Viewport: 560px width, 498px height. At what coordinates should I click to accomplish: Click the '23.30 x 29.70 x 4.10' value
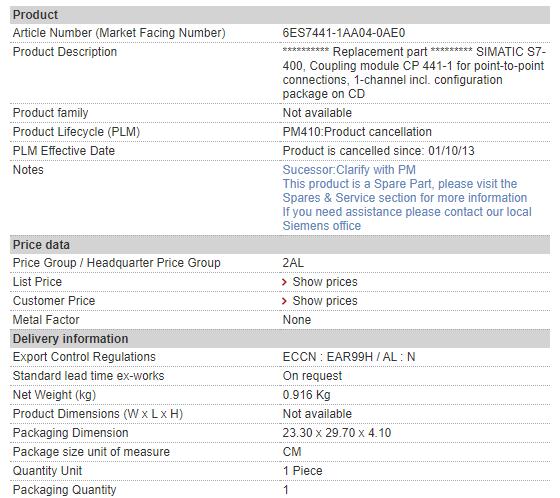[337, 433]
